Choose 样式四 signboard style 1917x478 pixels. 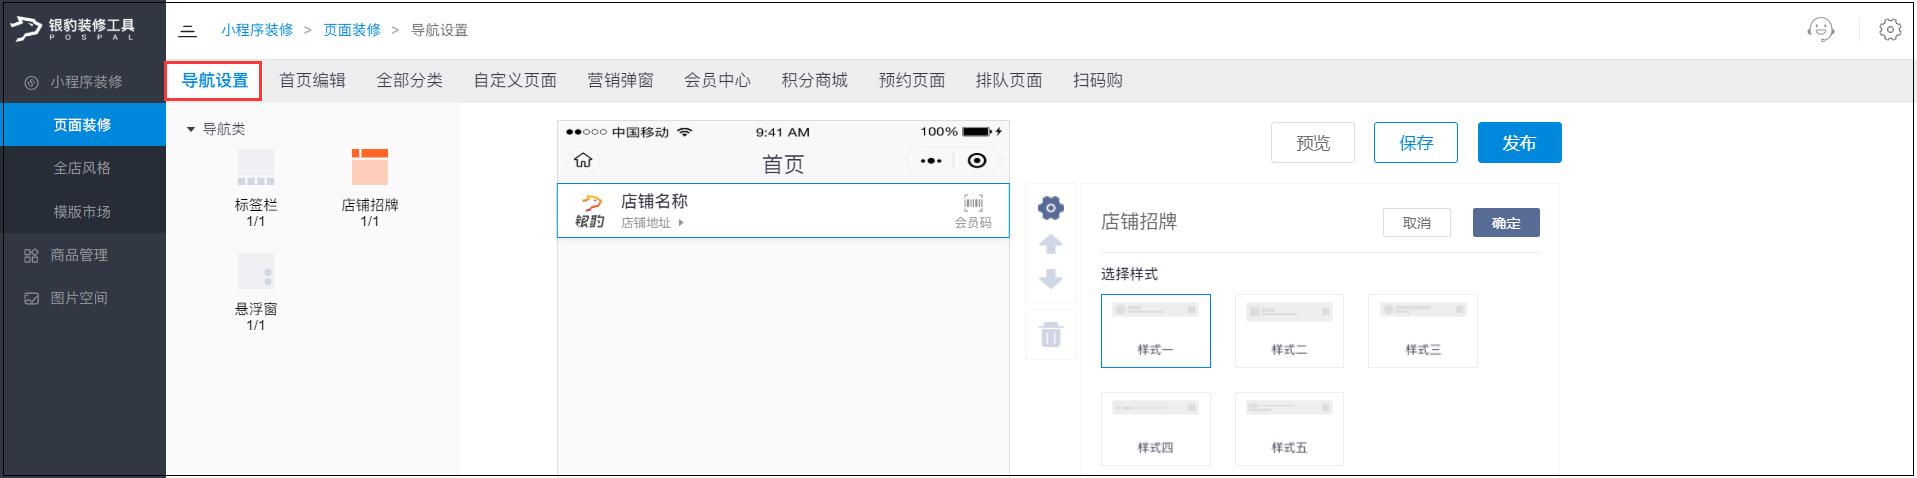[x=1155, y=428]
